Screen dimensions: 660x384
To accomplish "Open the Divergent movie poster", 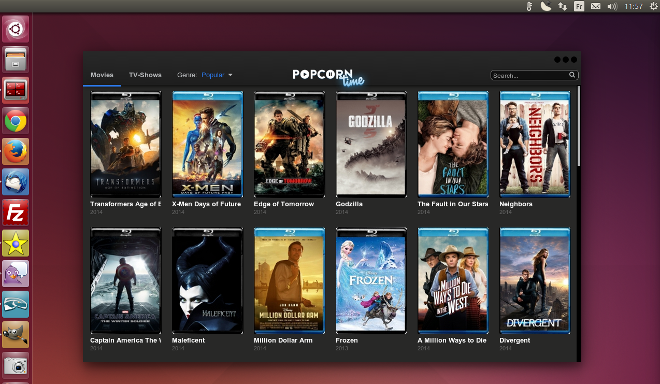I will (535, 281).
